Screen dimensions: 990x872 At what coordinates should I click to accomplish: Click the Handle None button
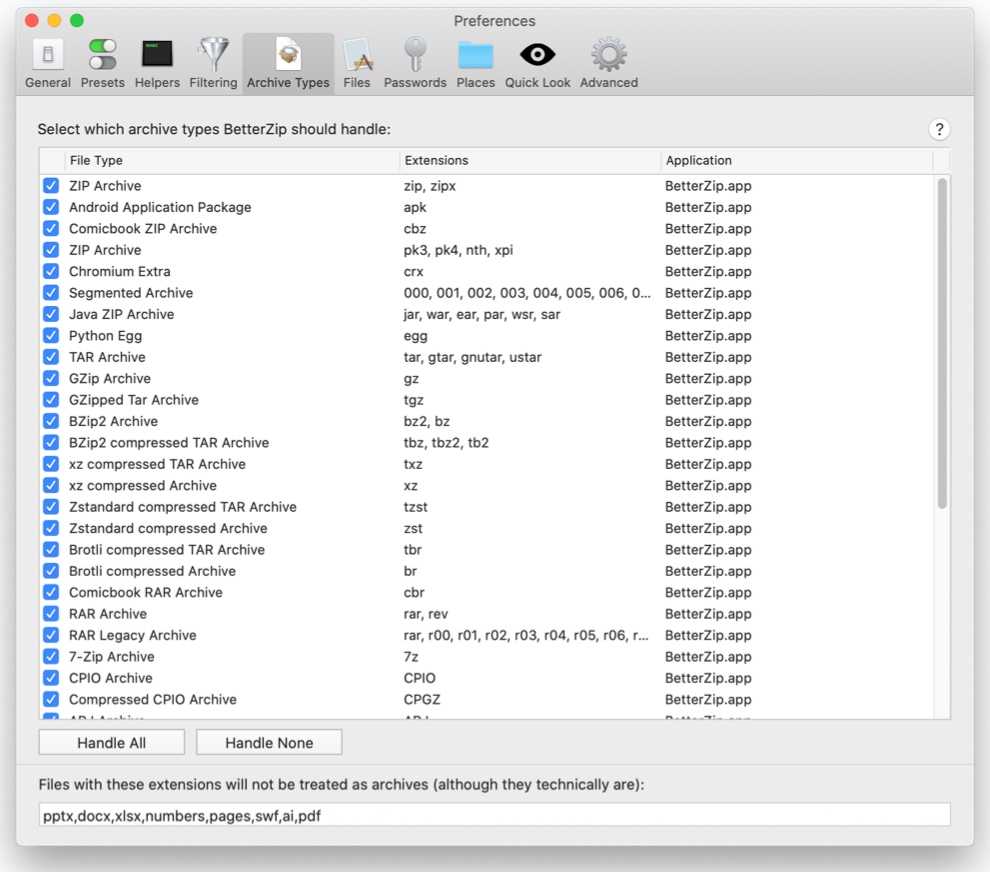point(269,743)
